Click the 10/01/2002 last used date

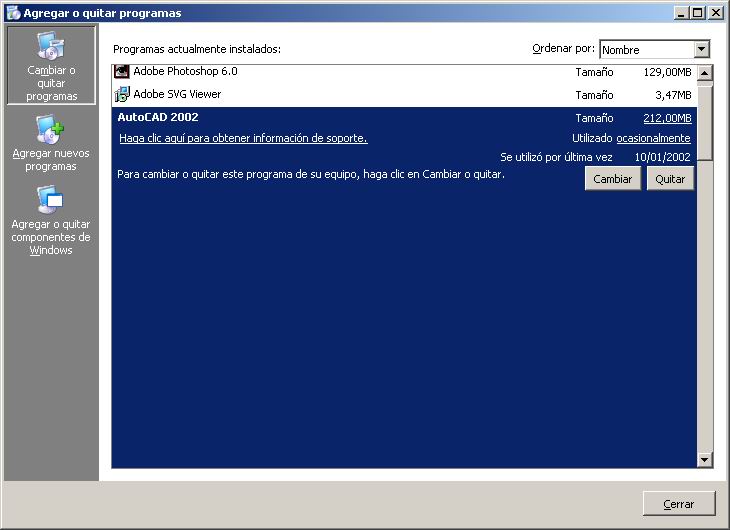(662, 157)
